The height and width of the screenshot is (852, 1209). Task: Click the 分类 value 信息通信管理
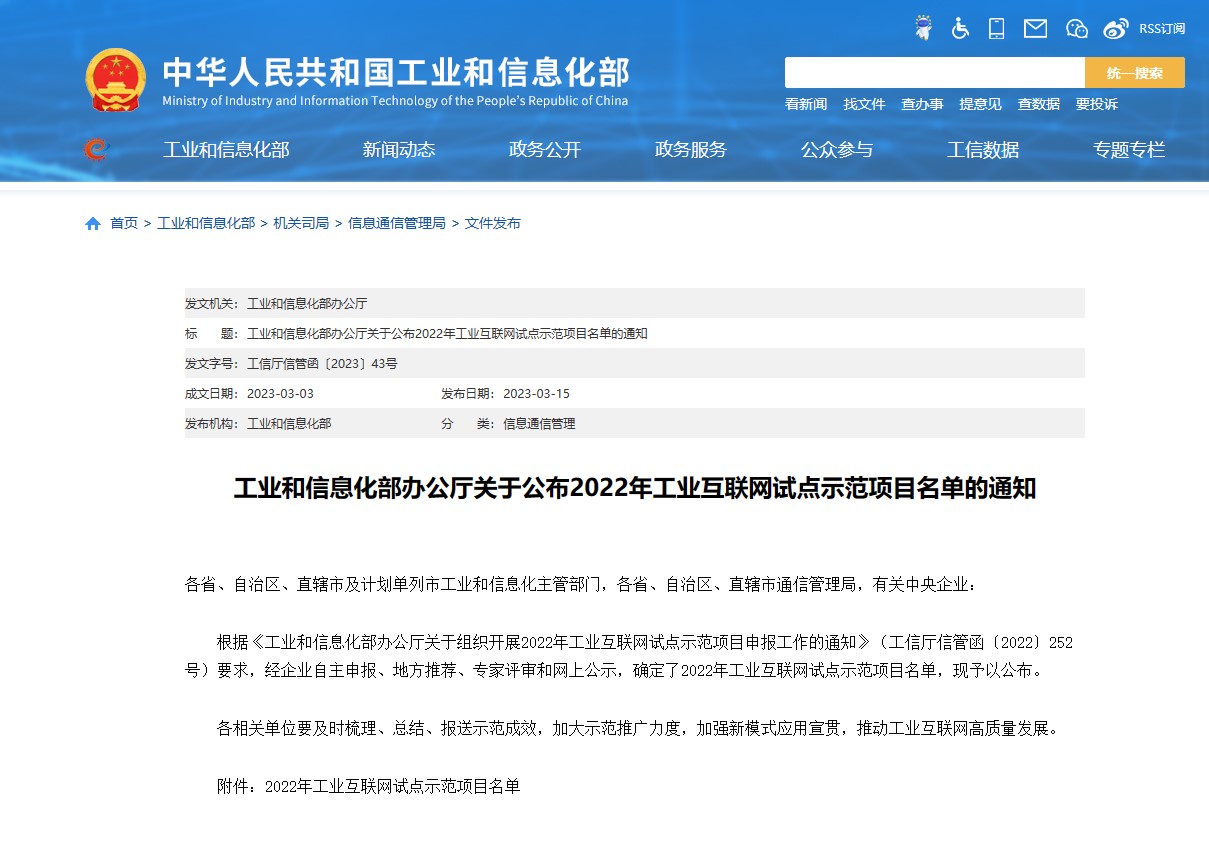click(539, 423)
